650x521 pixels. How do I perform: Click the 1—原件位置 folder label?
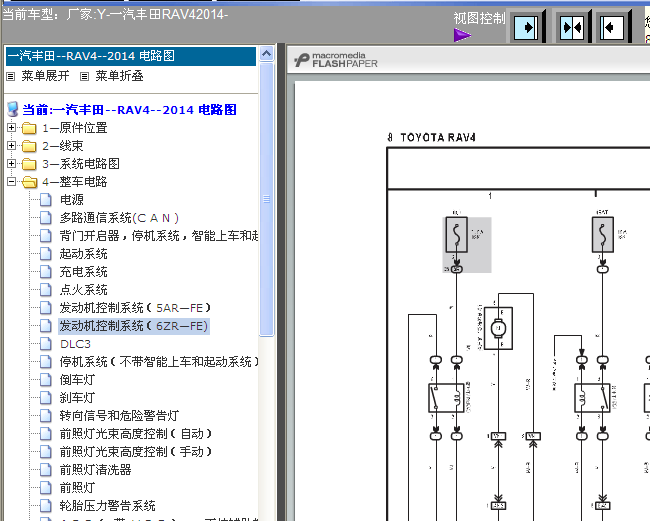click(75, 128)
